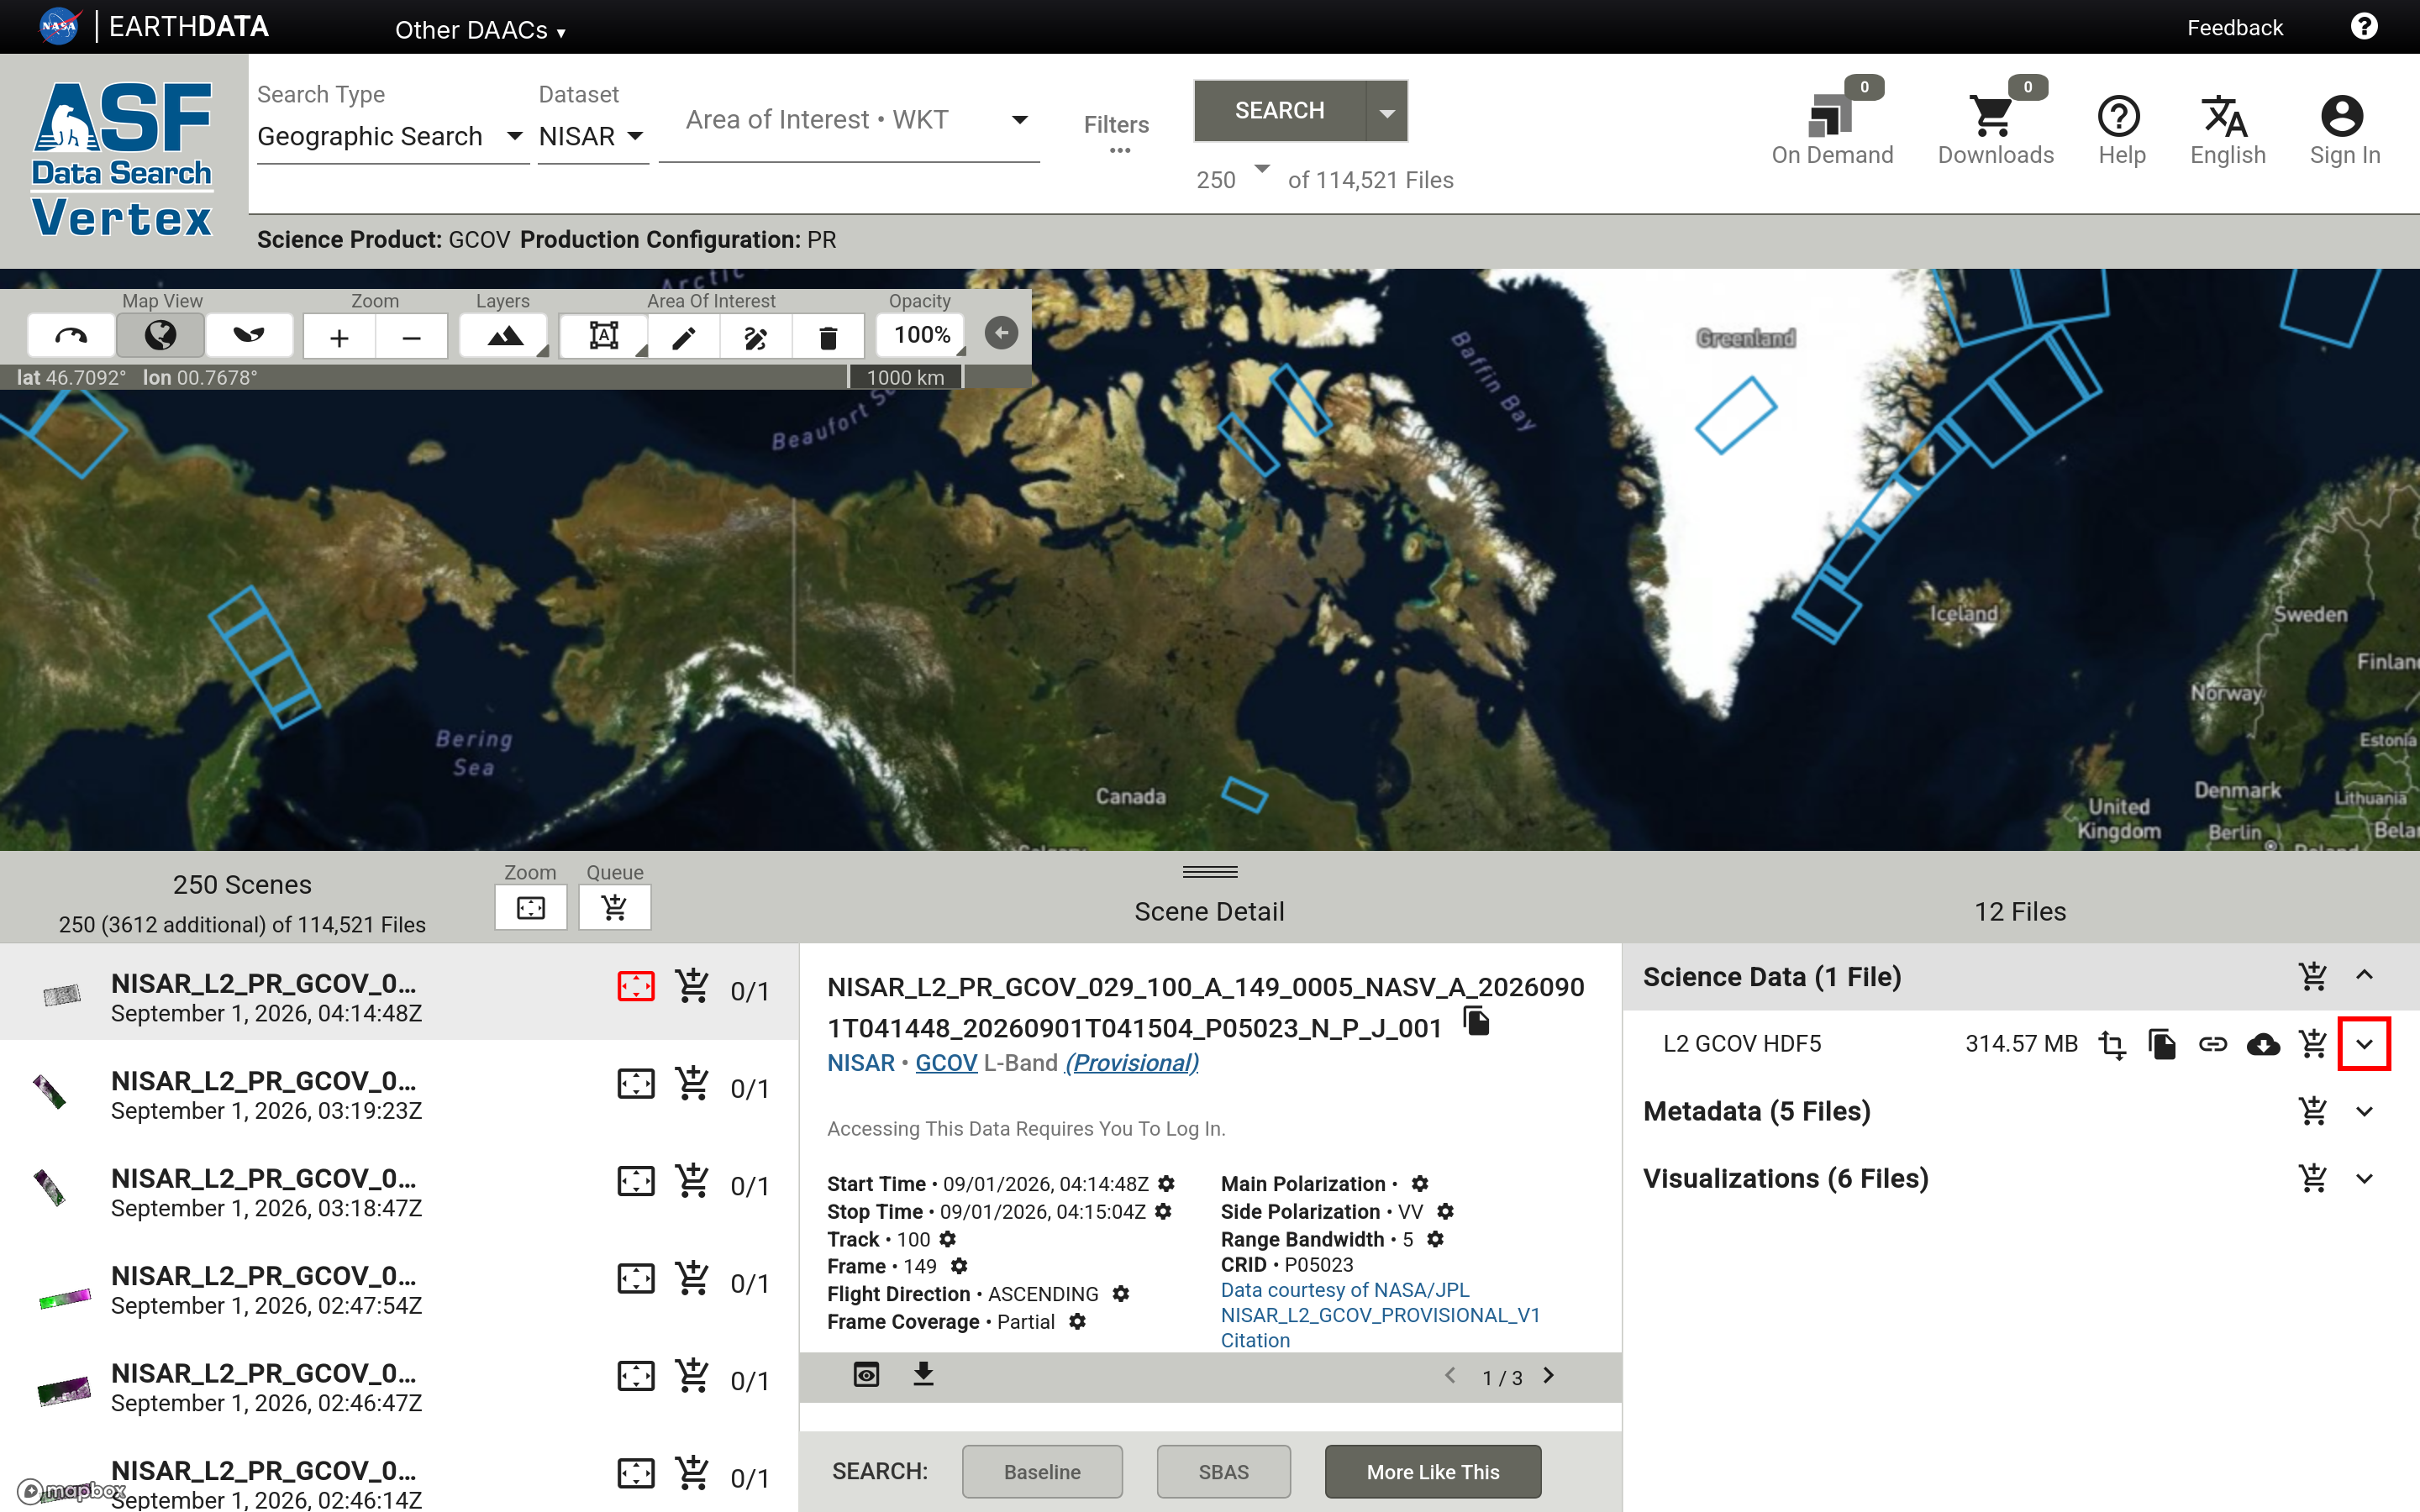
Task: Zoom map to all results
Action: [x=531, y=907]
